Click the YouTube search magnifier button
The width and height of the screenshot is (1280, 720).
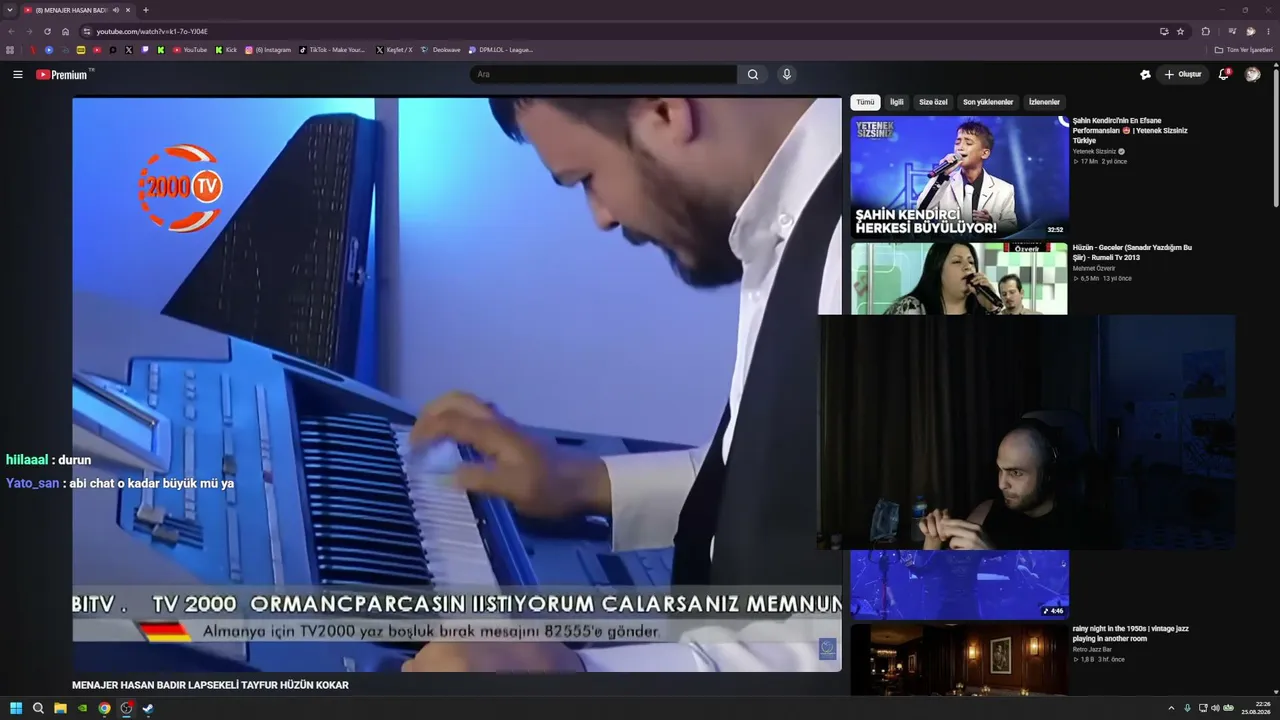coord(753,74)
